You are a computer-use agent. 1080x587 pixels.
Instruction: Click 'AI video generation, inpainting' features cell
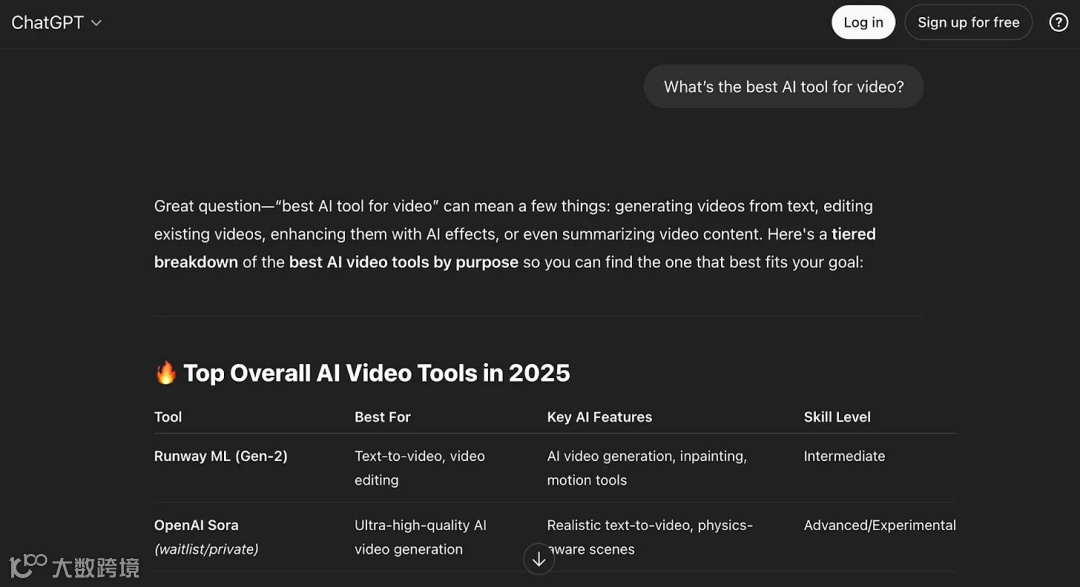[x=647, y=468]
